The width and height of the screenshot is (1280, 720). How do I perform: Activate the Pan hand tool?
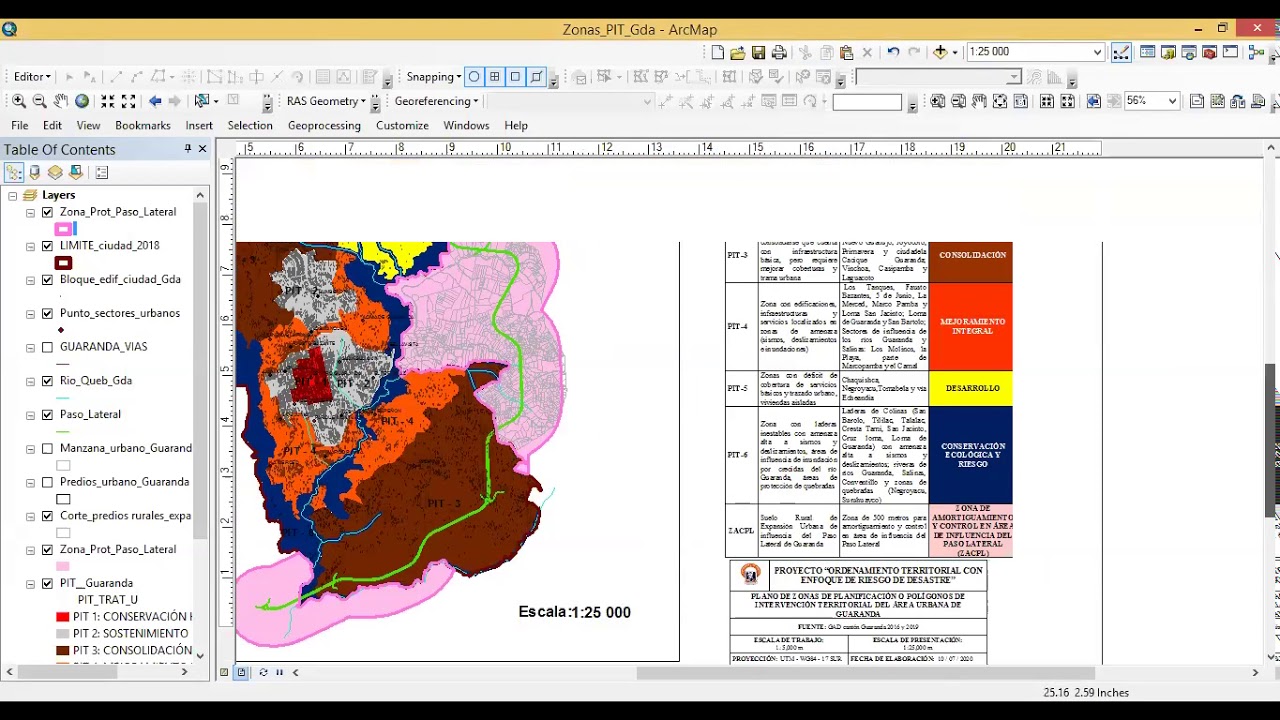[x=60, y=101]
